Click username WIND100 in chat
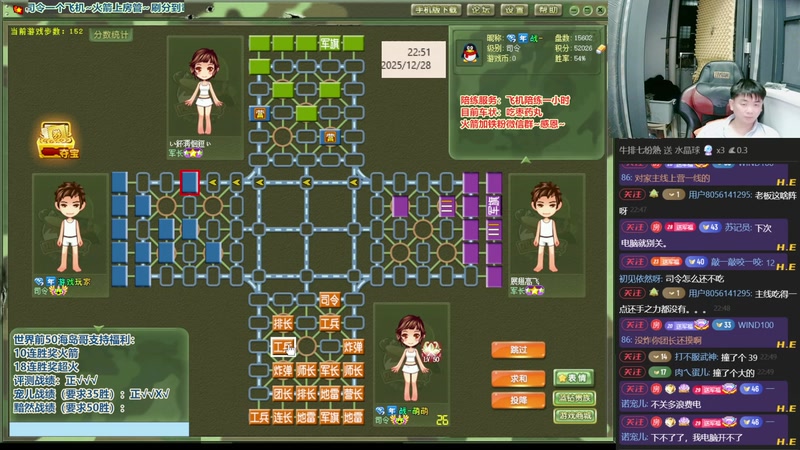 [756, 325]
